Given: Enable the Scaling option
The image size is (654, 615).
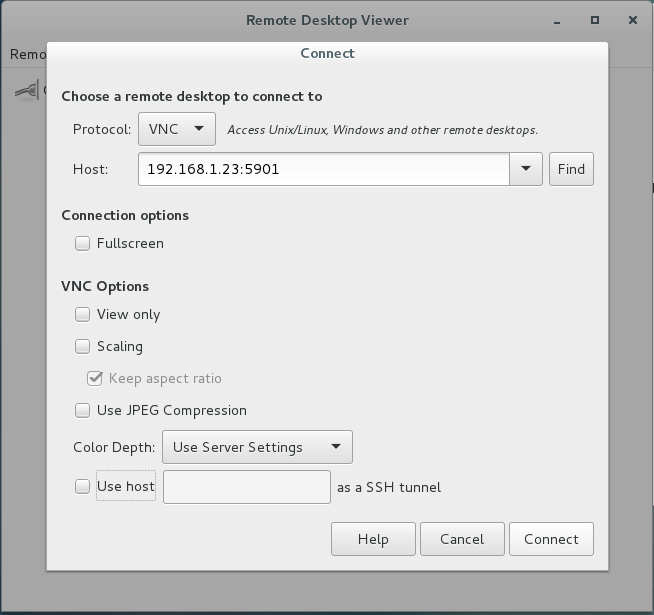Looking at the screenshot, I should pos(82,346).
